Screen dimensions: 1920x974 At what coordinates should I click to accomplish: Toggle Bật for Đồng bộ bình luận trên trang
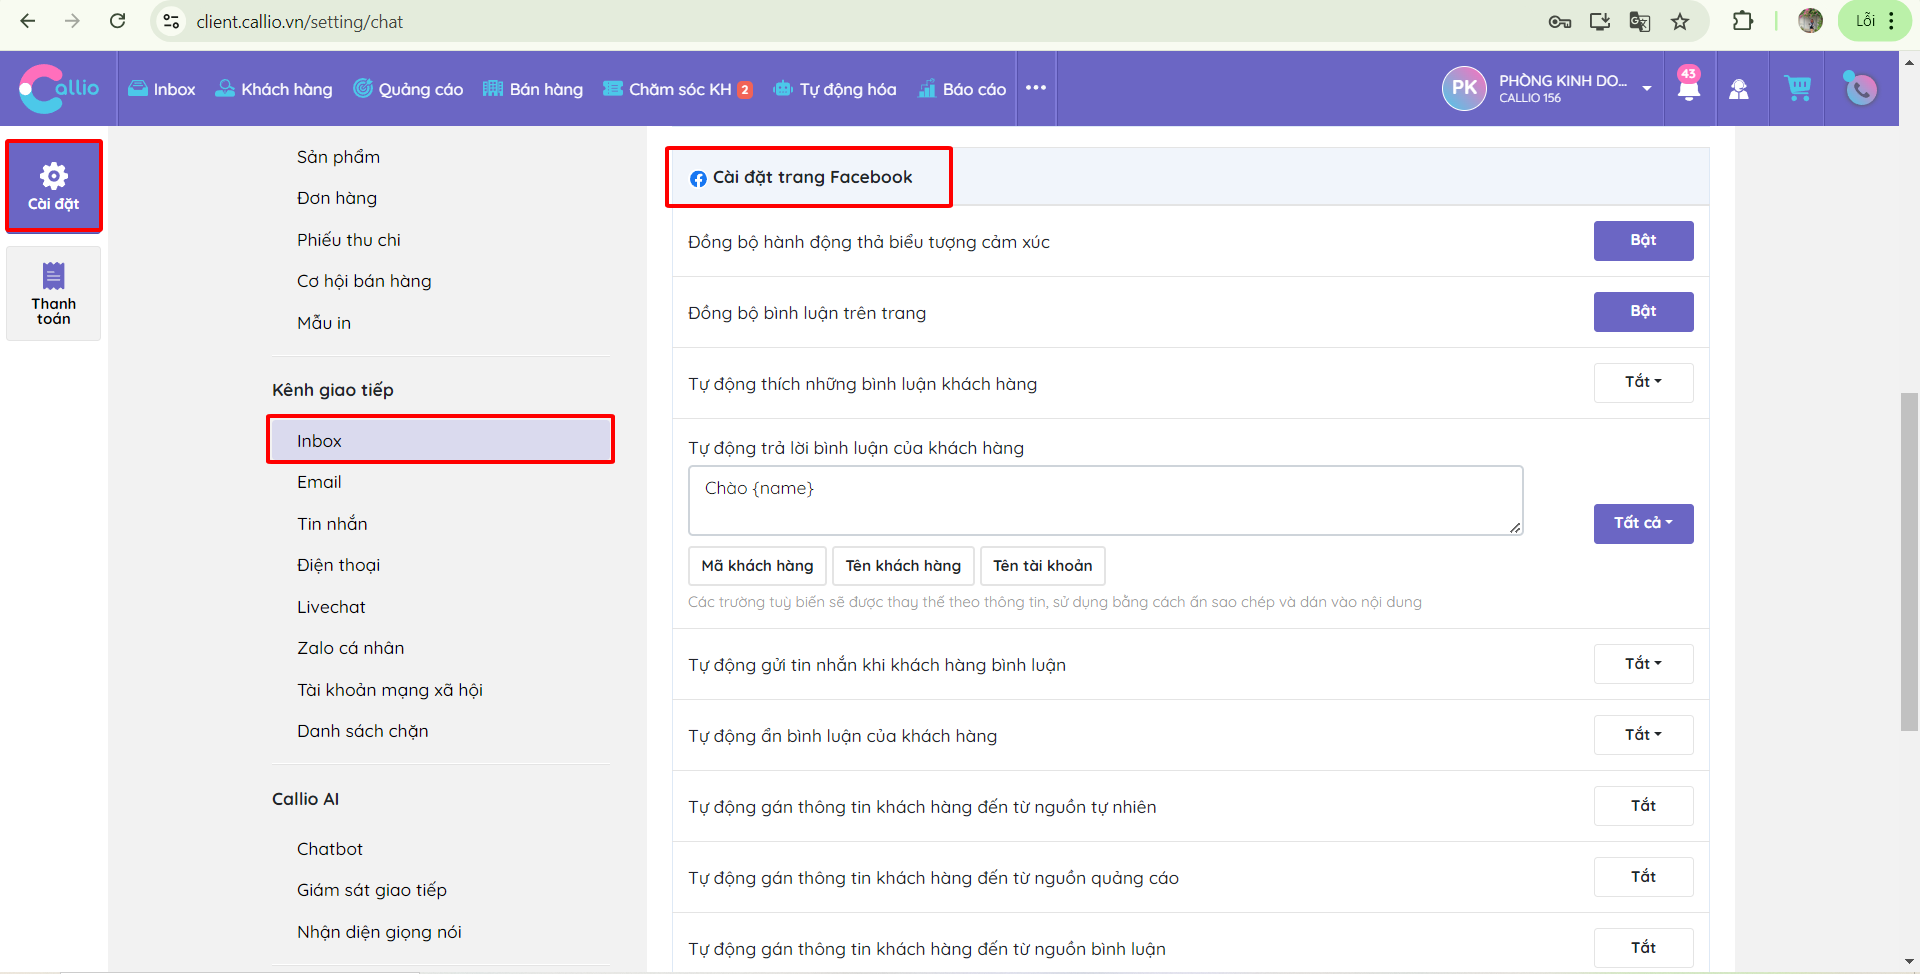click(1643, 312)
